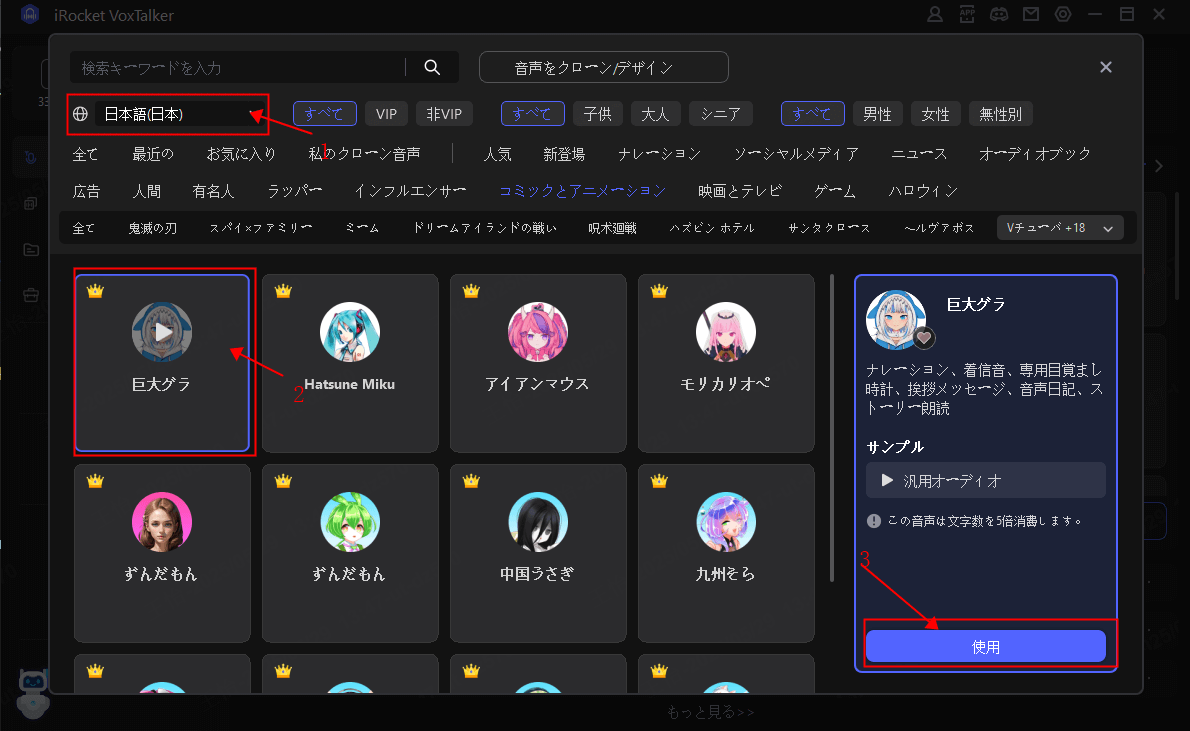Close the voice selection dialog
The image size is (1190, 731).
(1106, 67)
